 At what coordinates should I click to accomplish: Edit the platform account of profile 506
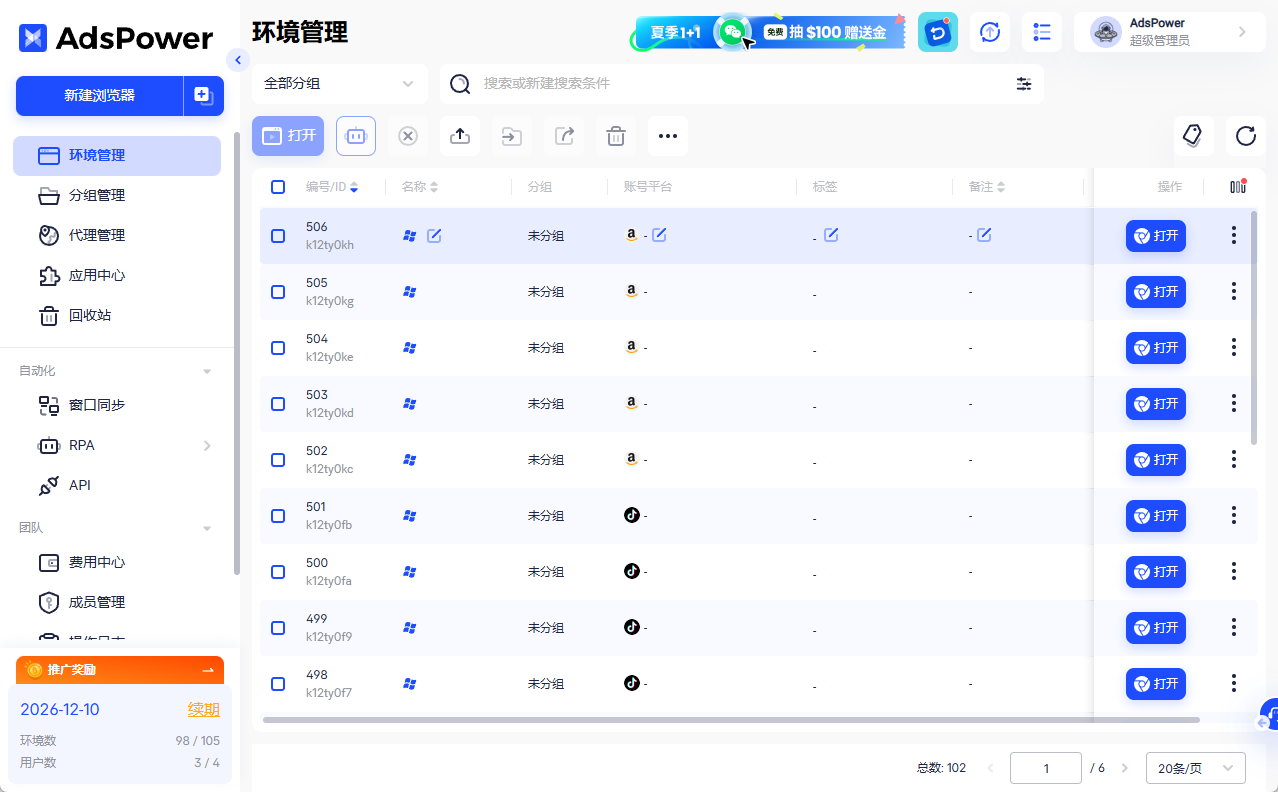[659, 235]
